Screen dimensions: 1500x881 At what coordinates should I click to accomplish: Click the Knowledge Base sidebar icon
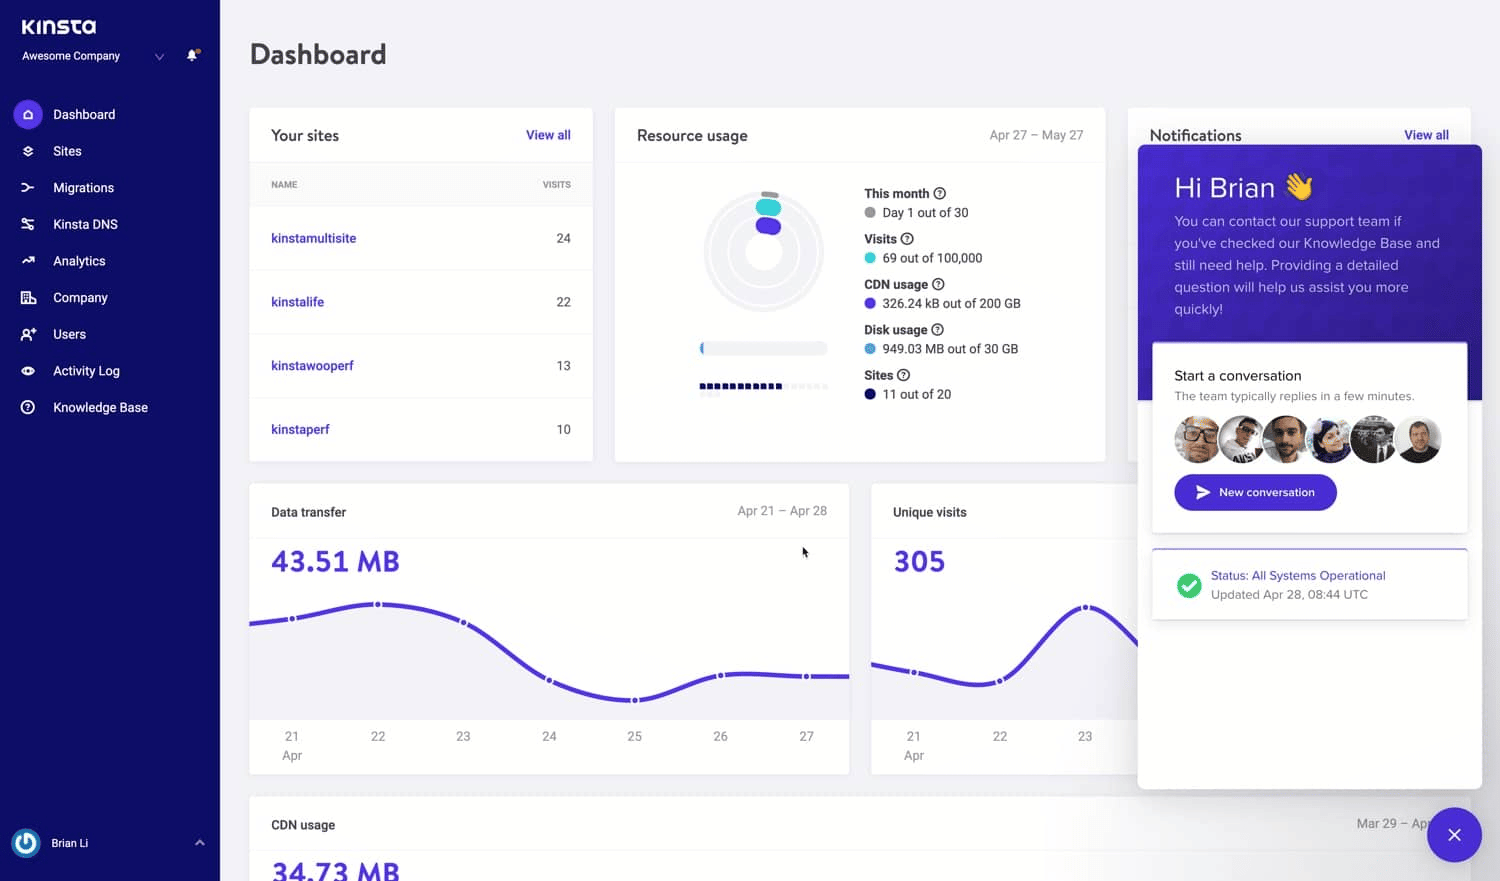(x=27, y=407)
